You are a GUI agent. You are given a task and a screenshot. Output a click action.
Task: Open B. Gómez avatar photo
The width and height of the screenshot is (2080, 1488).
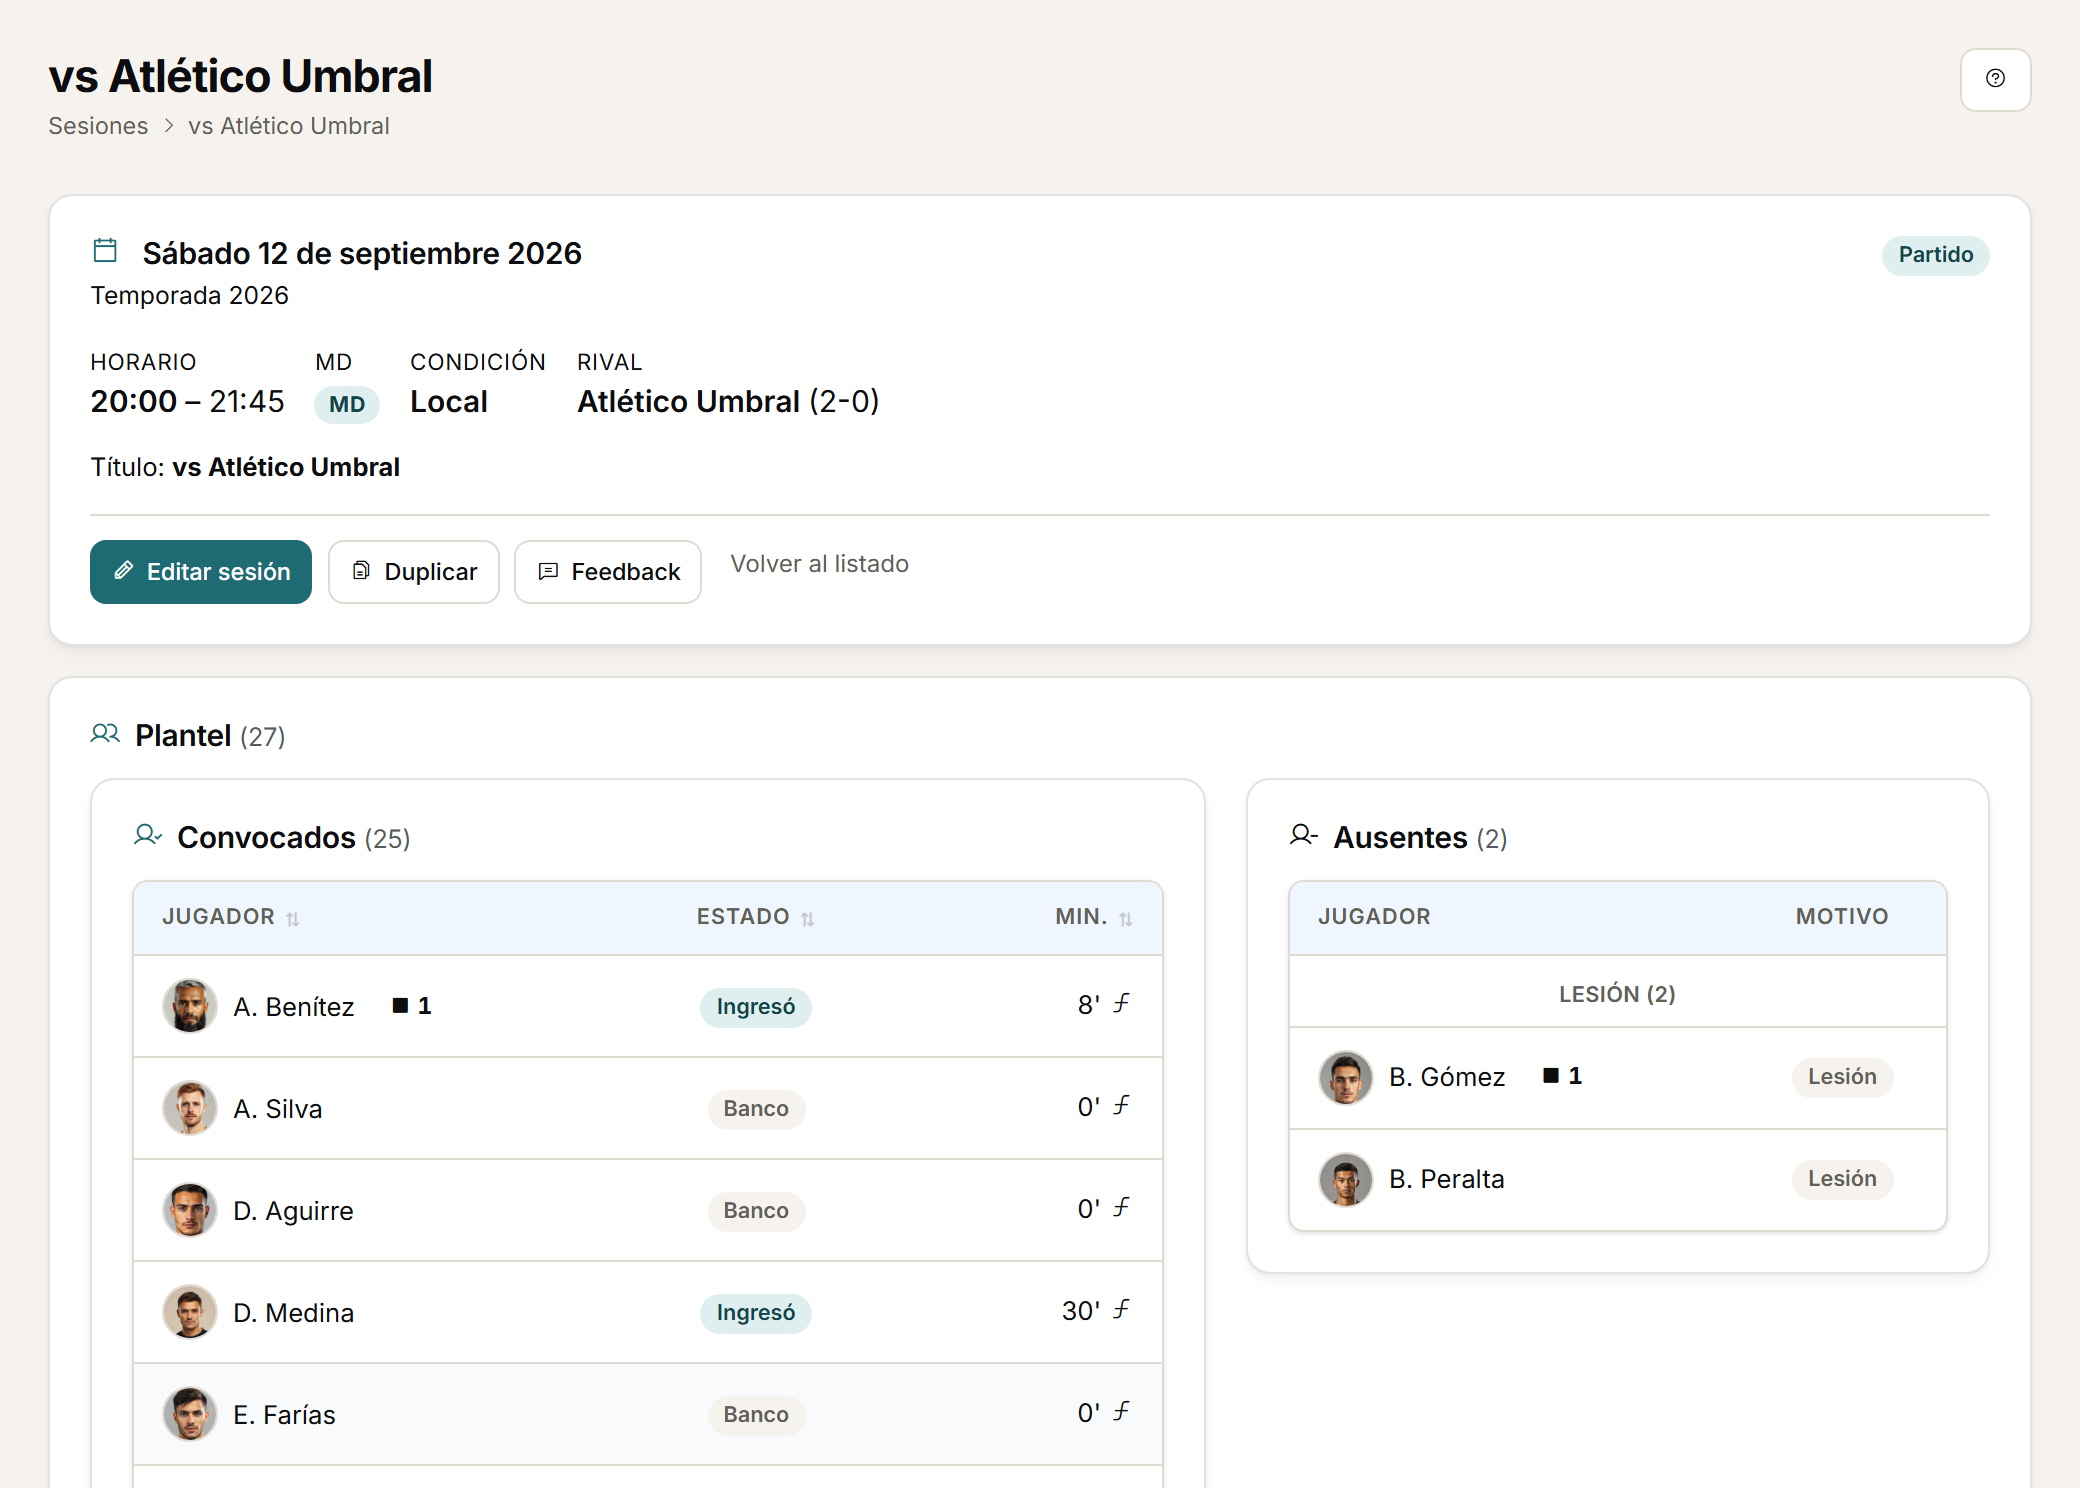(x=1346, y=1078)
